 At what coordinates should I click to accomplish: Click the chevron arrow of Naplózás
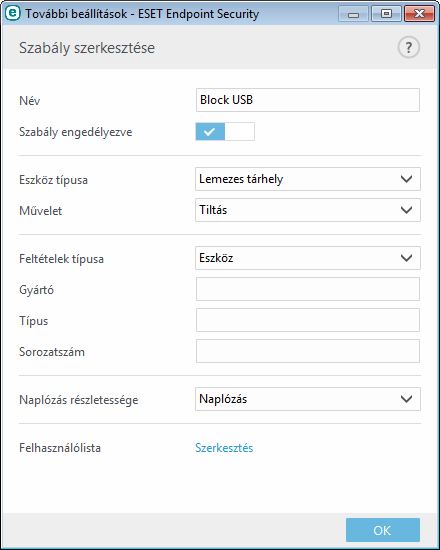click(406, 399)
